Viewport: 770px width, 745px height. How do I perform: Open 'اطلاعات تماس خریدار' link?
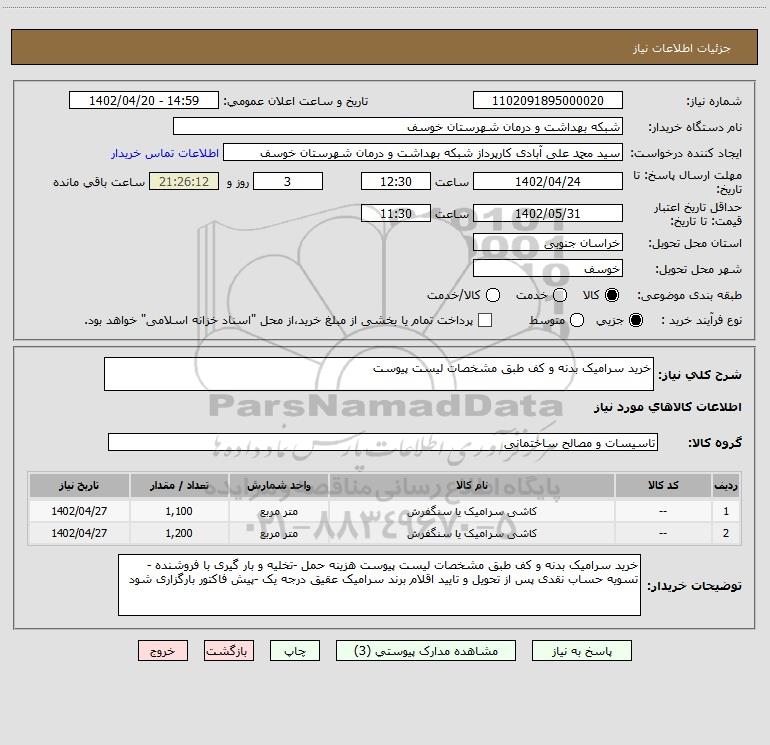click(x=165, y=153)
